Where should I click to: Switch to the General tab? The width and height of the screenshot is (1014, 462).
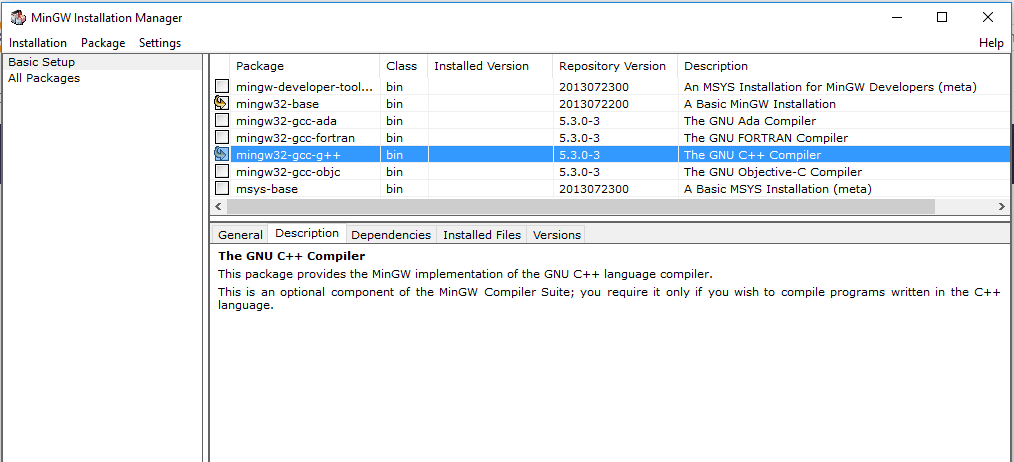click(x=240, y=235)
